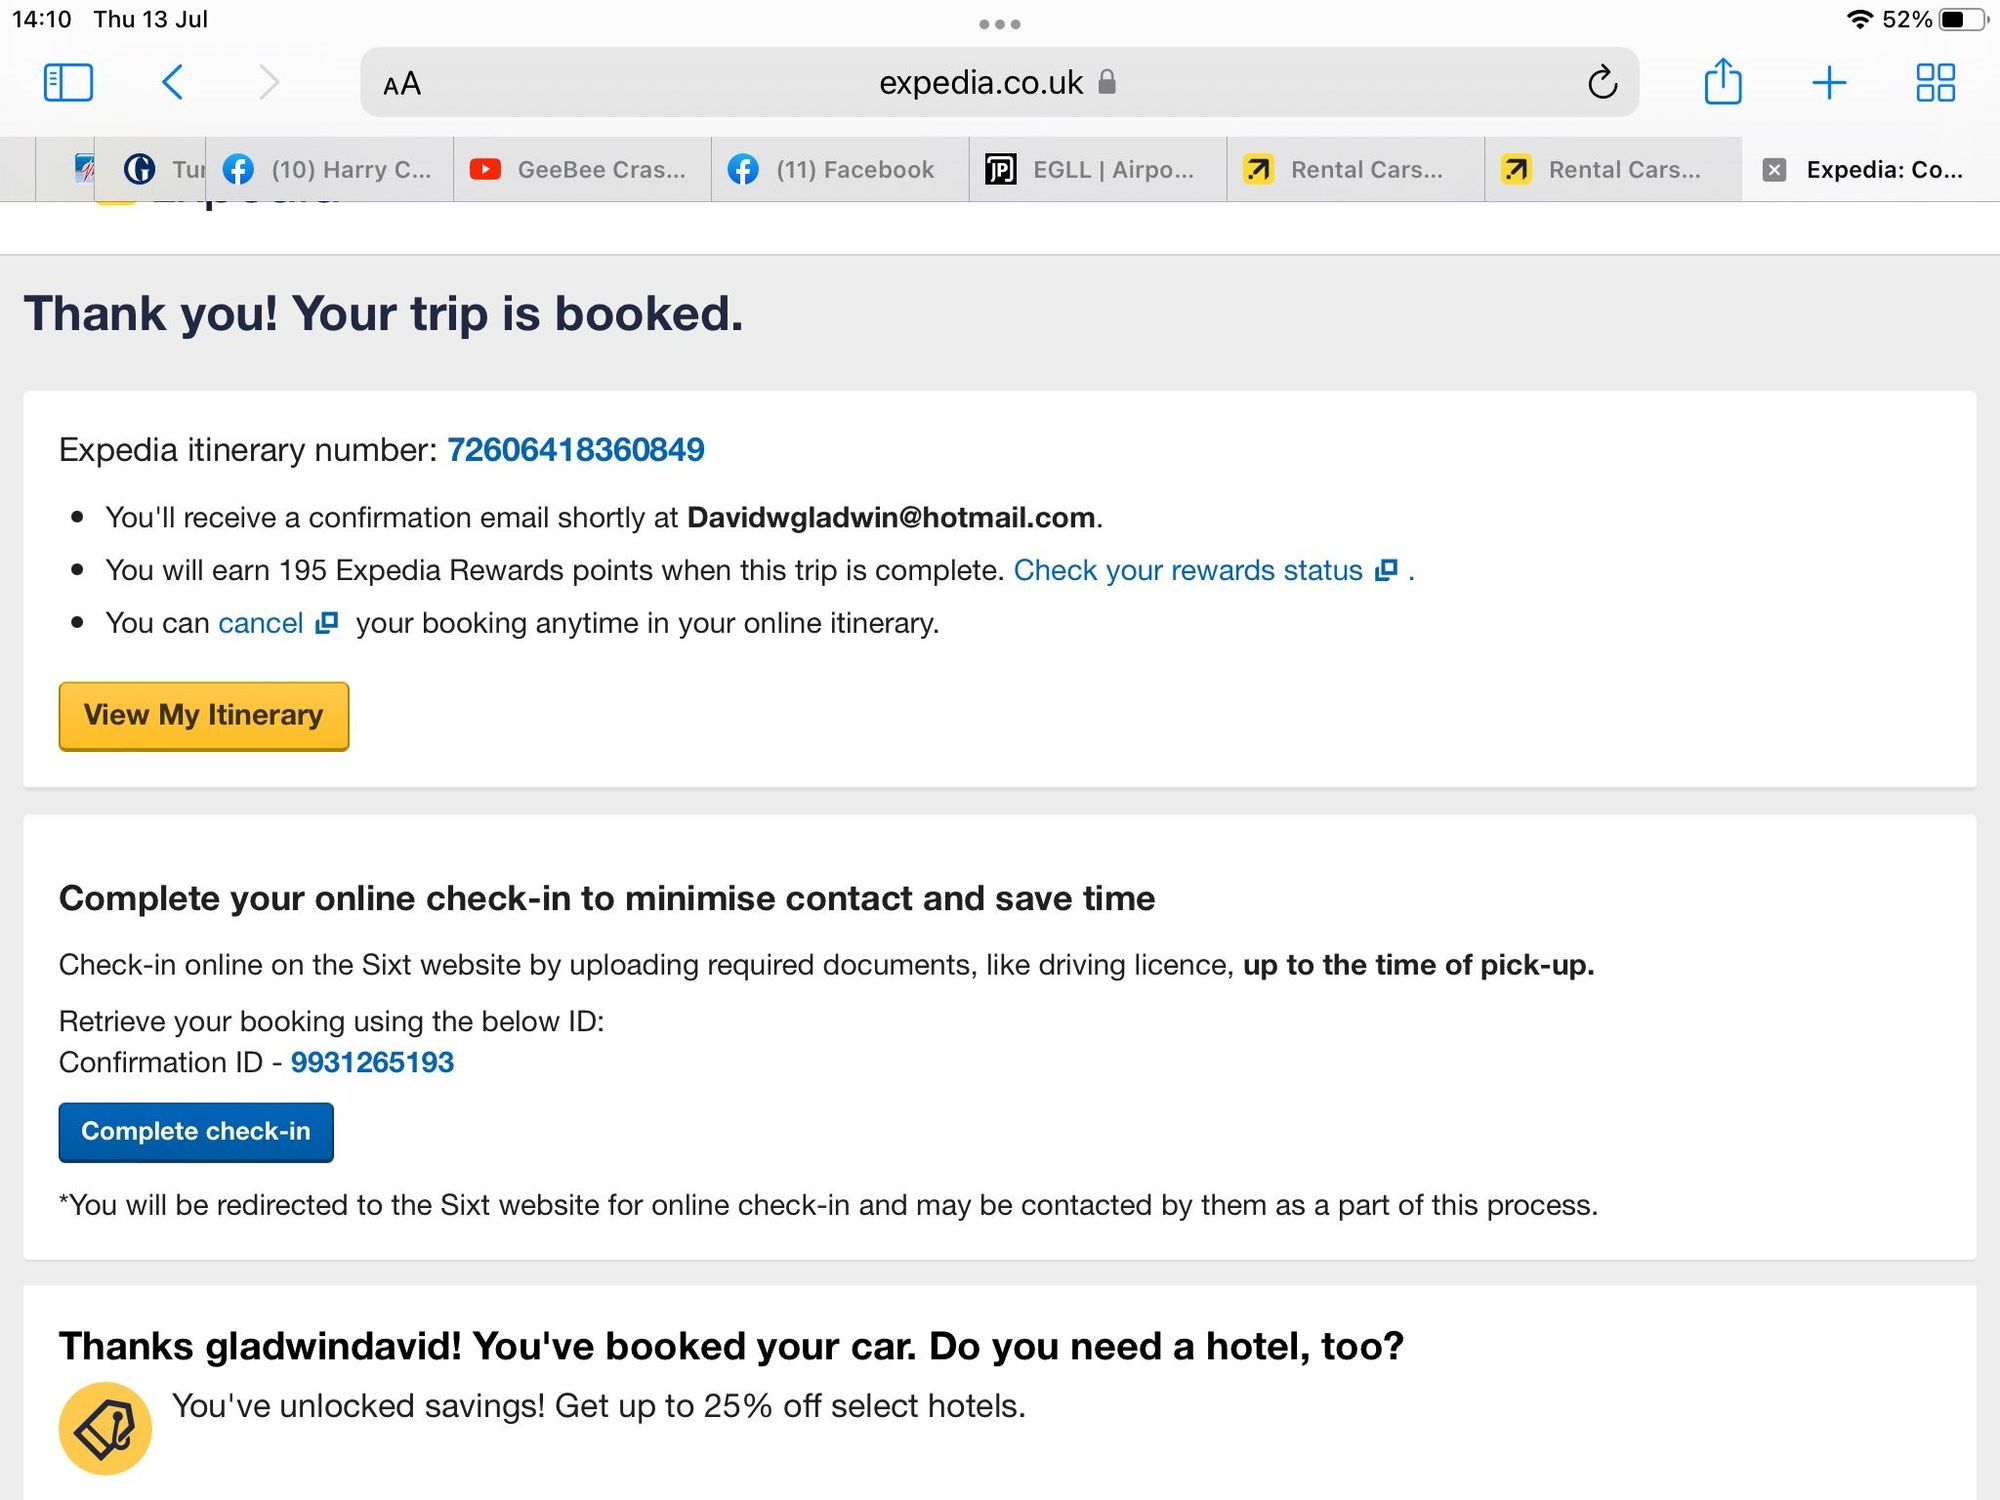Tap the expedia.co.uk address bar

click(980, 82)
